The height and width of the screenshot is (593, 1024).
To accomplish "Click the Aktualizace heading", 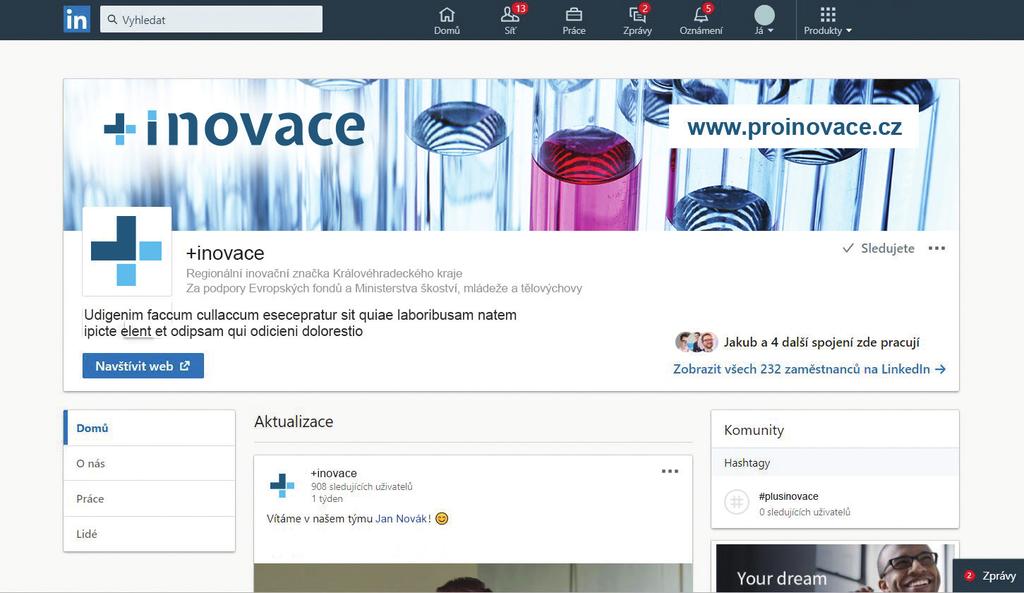I will click(293, 421).
